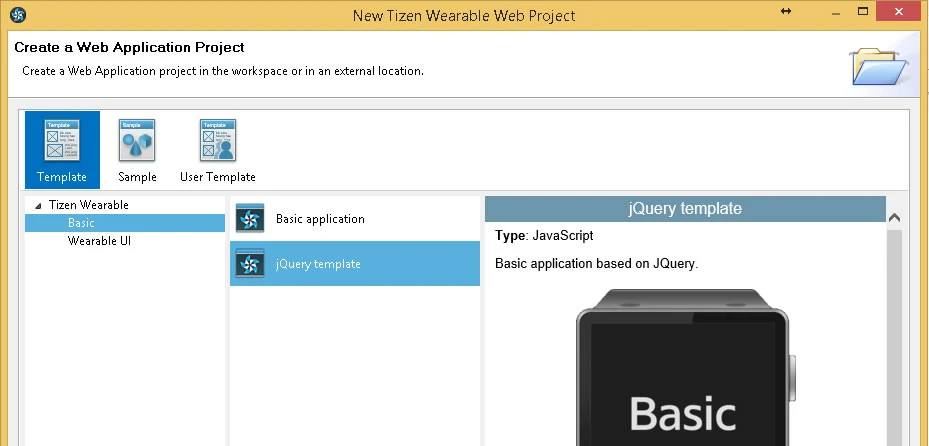Viewport: 929px width, 446px height.
Task: Maximize the New Tizen Wearable Web Project window
Action: point(863,11)
